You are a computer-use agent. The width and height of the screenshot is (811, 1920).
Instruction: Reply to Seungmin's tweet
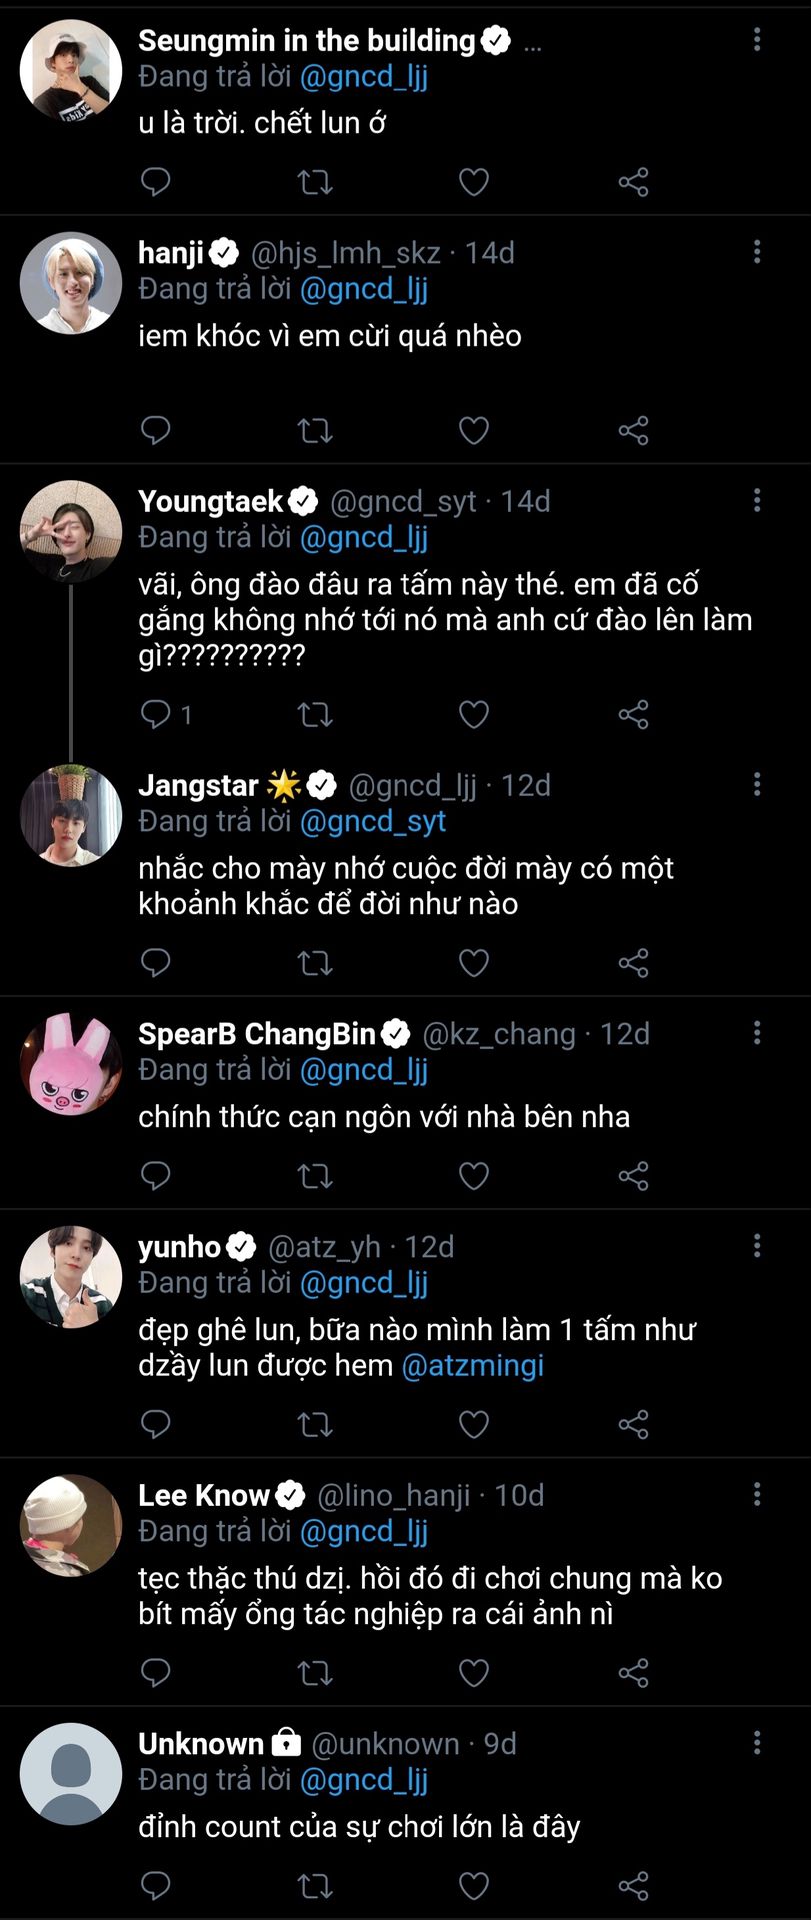156,182
